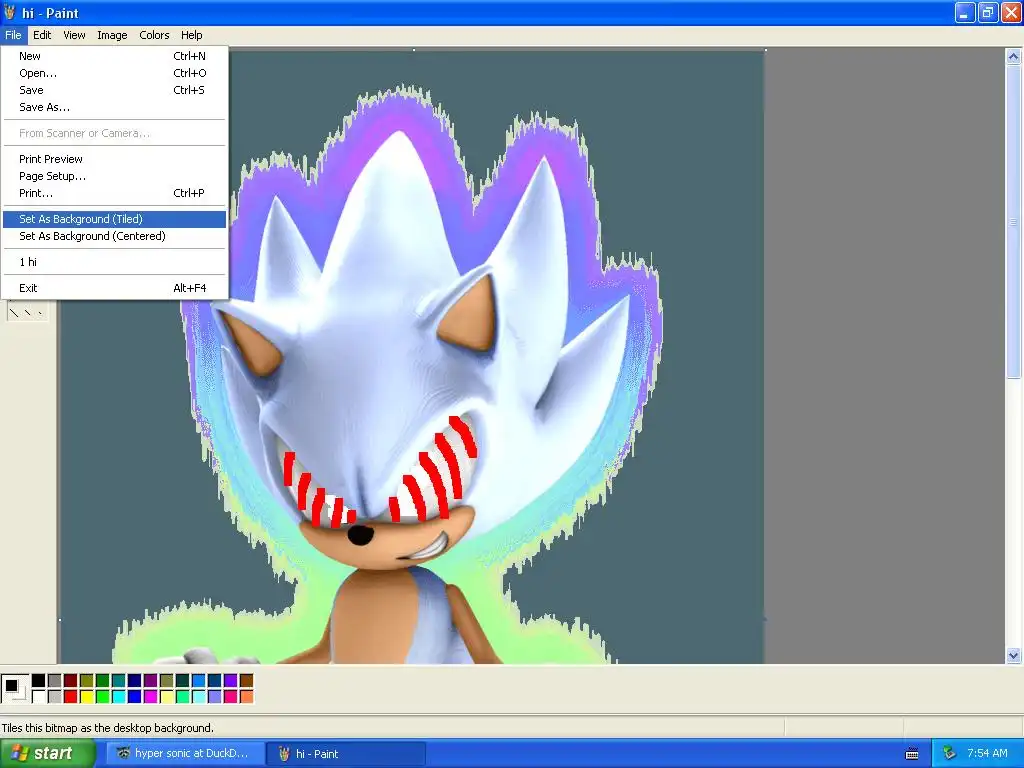
Task: Pick the black color swatch
Action: coord(39,680)
